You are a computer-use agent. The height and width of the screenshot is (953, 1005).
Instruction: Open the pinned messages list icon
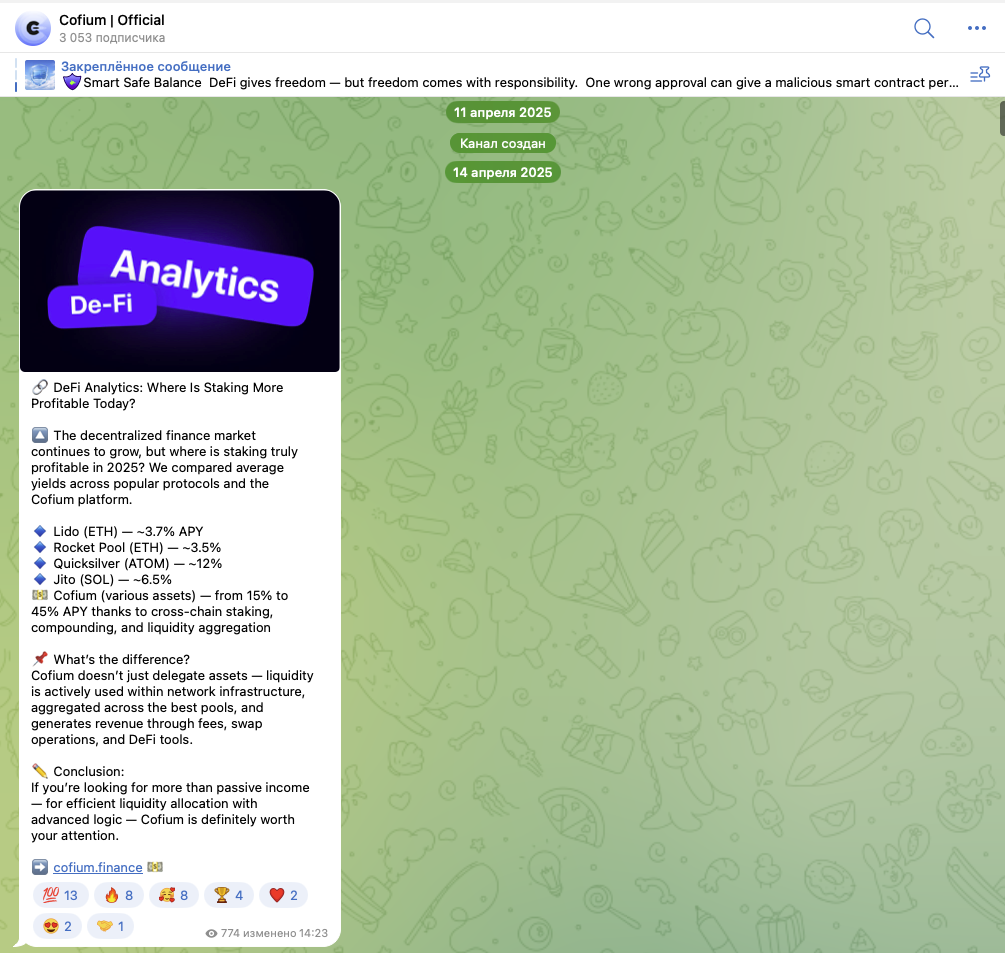click(x=980, y=74)
